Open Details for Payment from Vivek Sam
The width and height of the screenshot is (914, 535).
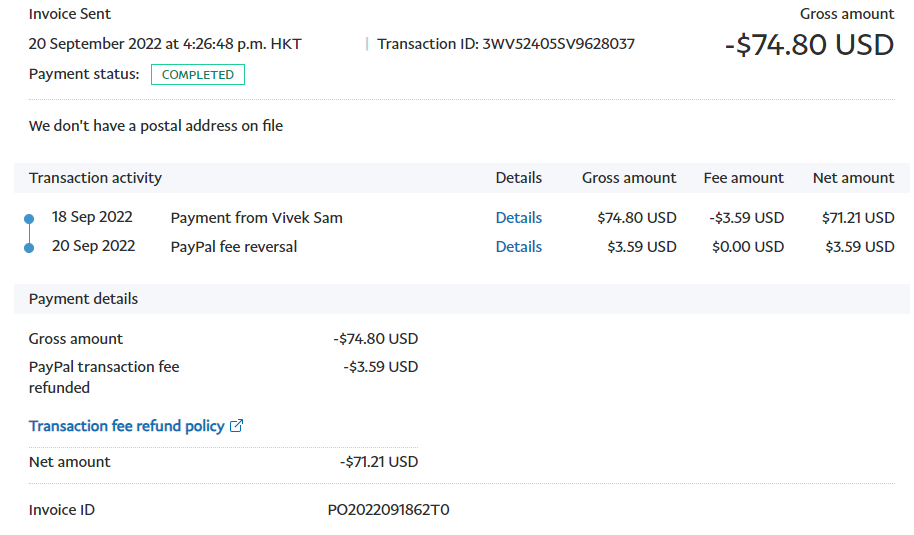(518, 218)
